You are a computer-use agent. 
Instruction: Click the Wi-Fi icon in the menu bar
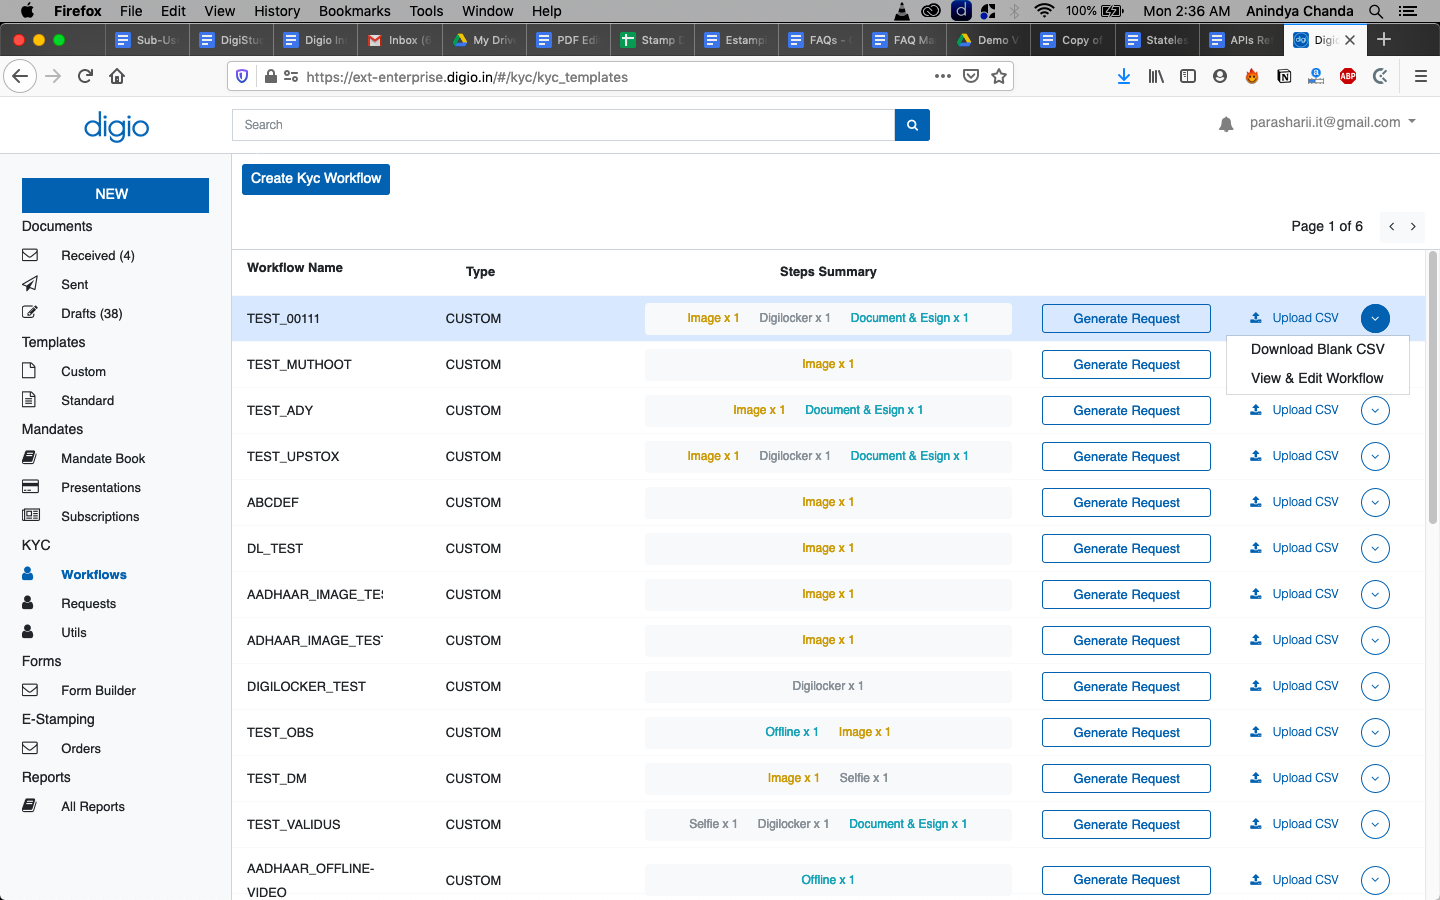click(1046, 11)
